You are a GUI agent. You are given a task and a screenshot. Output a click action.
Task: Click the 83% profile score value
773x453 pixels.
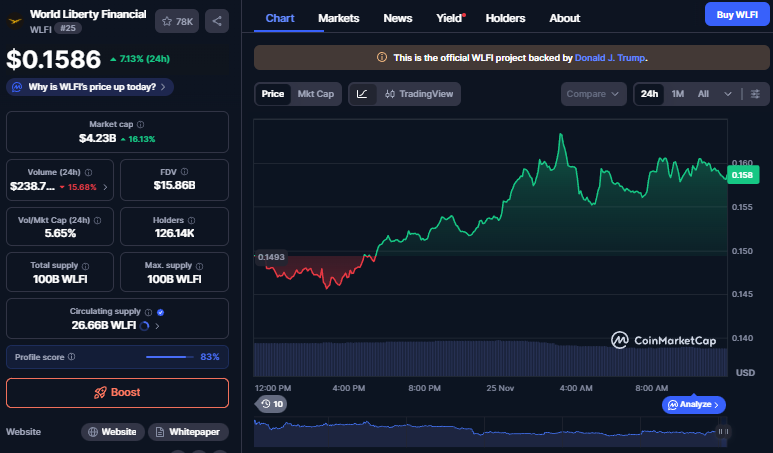point(210,357)
